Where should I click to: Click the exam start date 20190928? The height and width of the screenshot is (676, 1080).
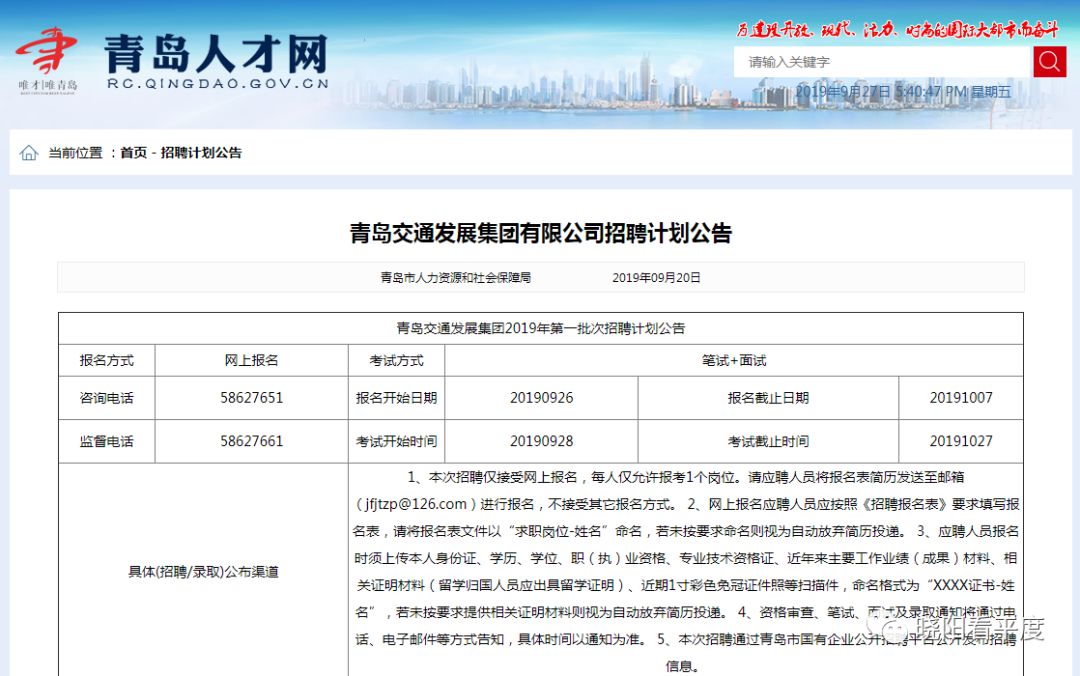coord(541,442)
